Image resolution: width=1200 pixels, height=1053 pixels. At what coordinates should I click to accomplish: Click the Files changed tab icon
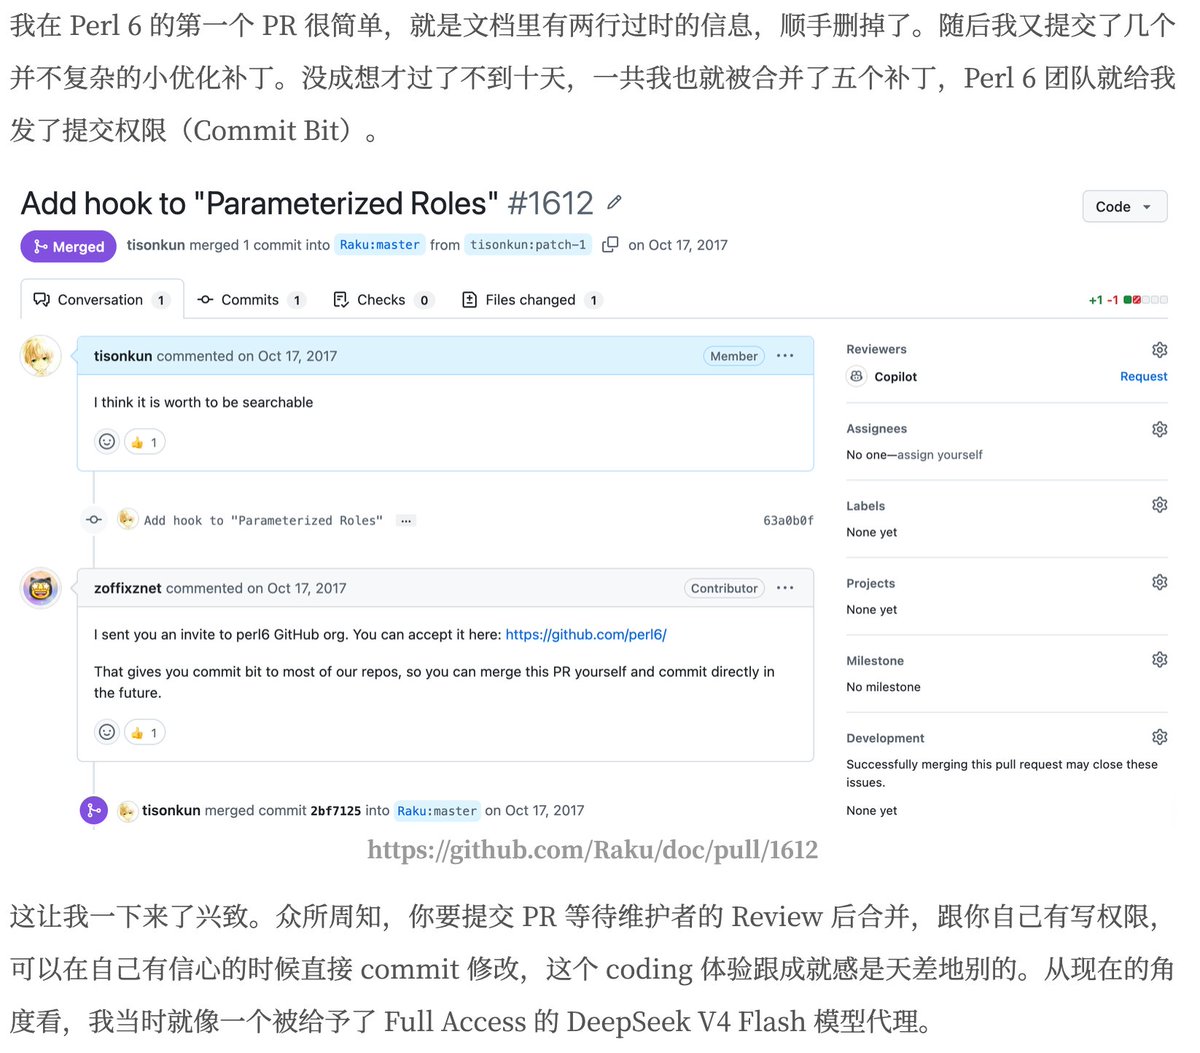[469, 299]
